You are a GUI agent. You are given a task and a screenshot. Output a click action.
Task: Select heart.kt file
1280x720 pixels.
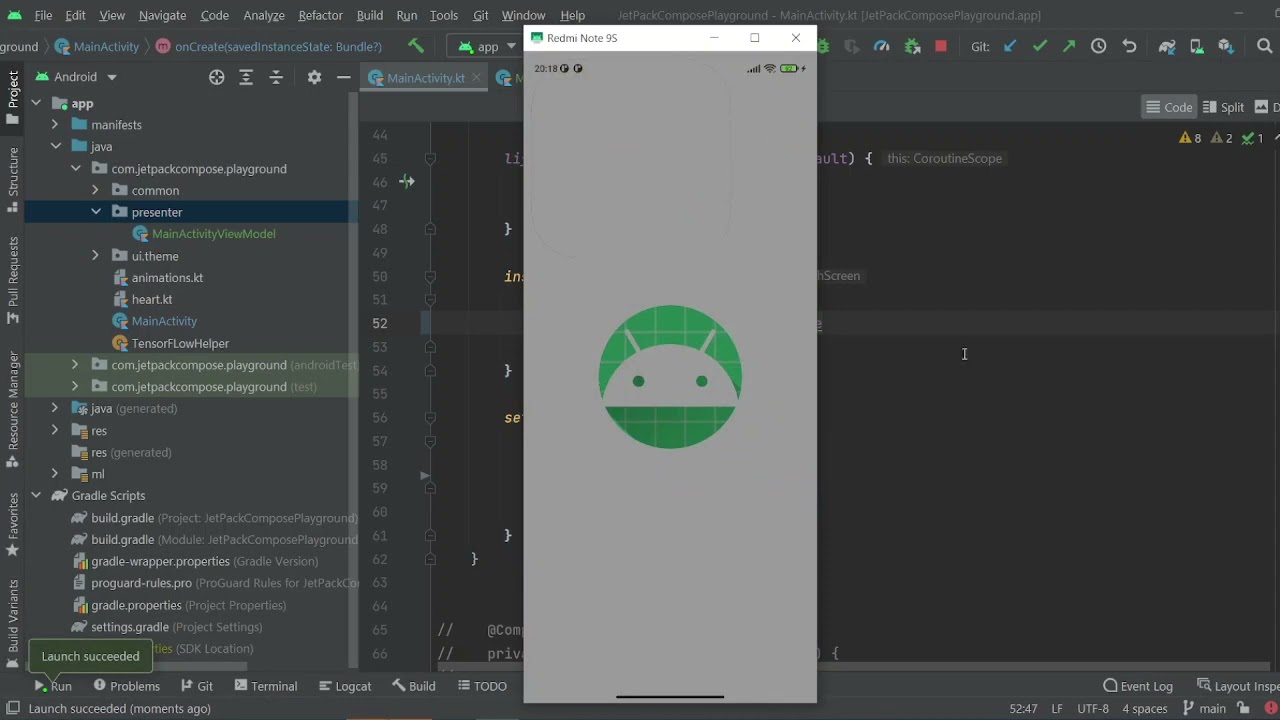[151, 299]
